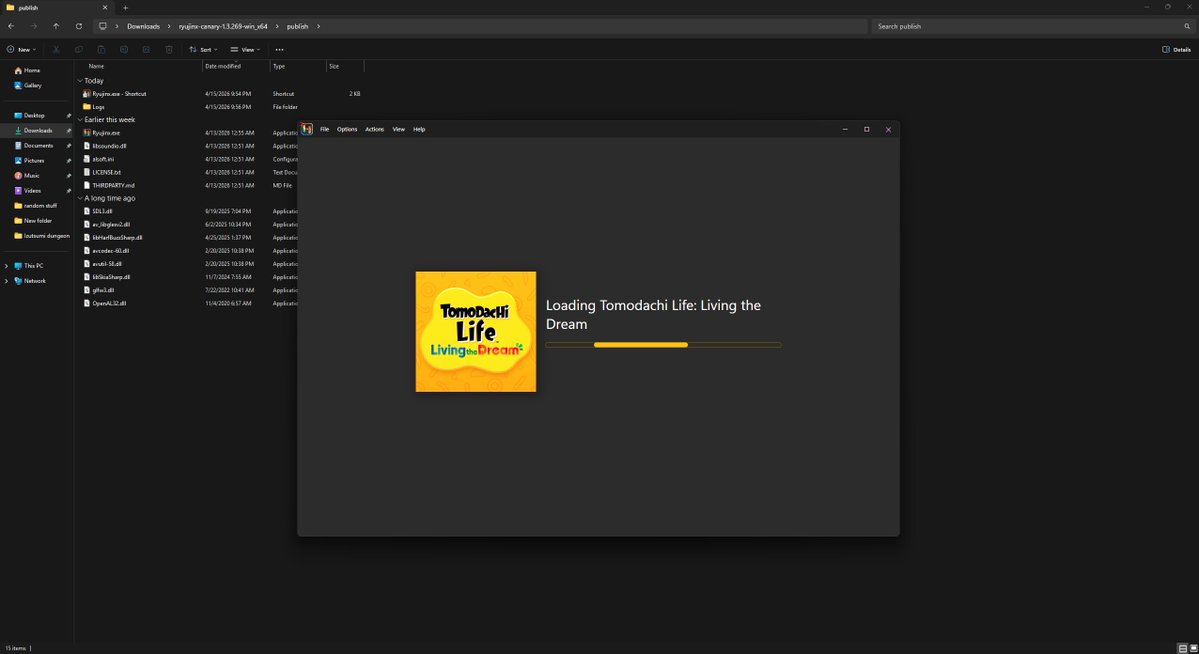
Task: Click the yellow game loading progress bar
Action: (663, 345)
